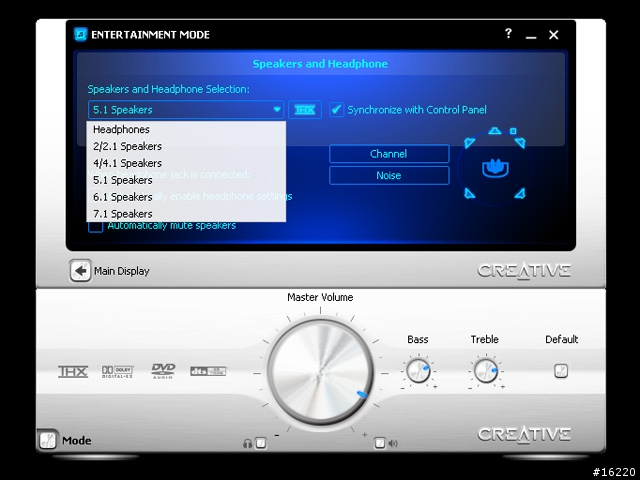Screen dimensions: 640x480
Task: Click the Creative logo beside Main Display
Action: 524,271
